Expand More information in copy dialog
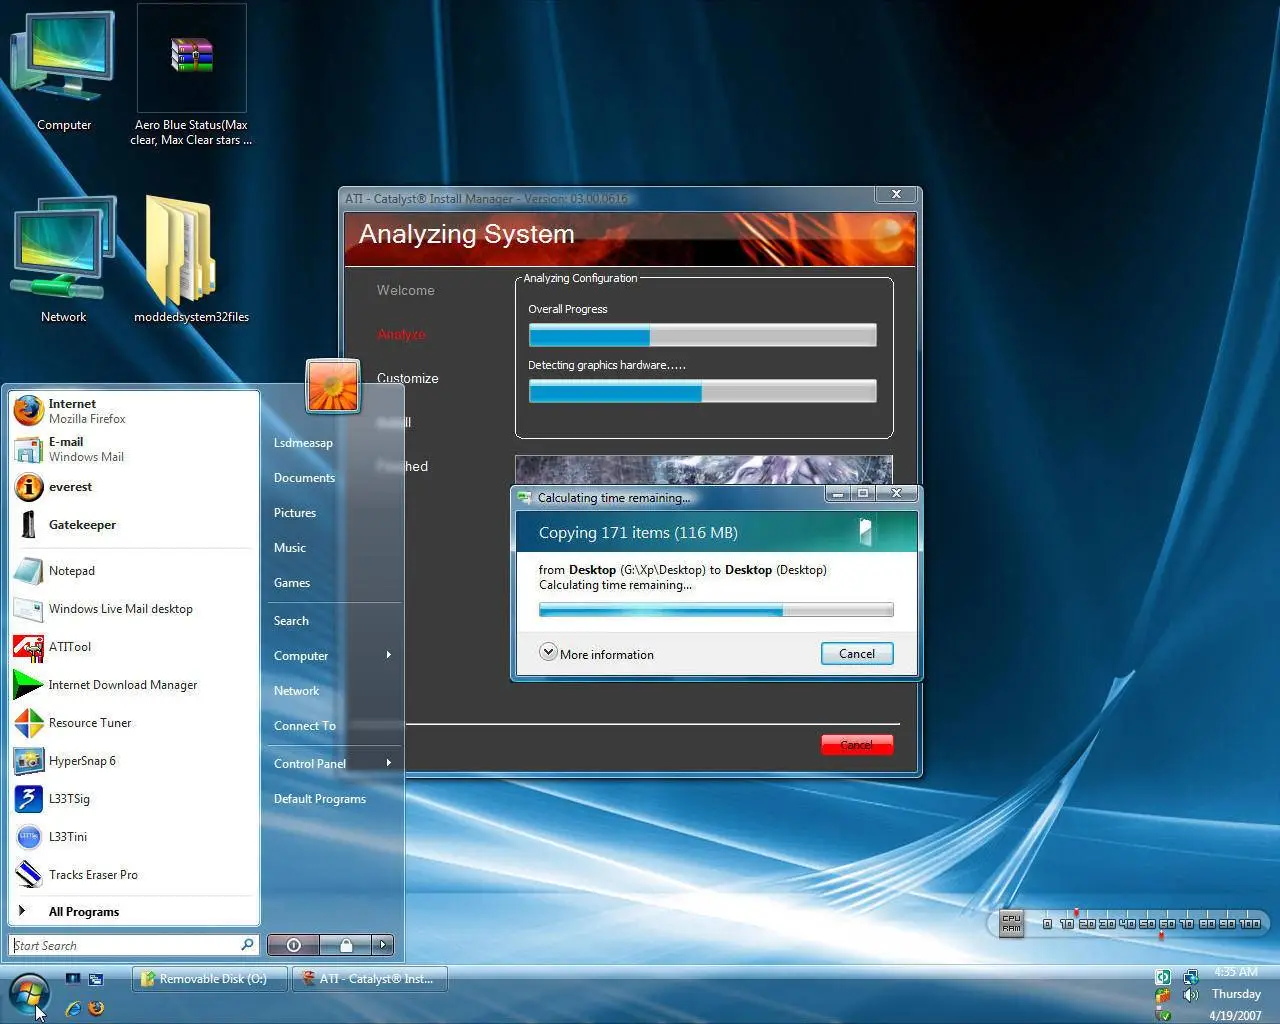Viewport: 1280px width, 1024px height. (x=597, y=654)
